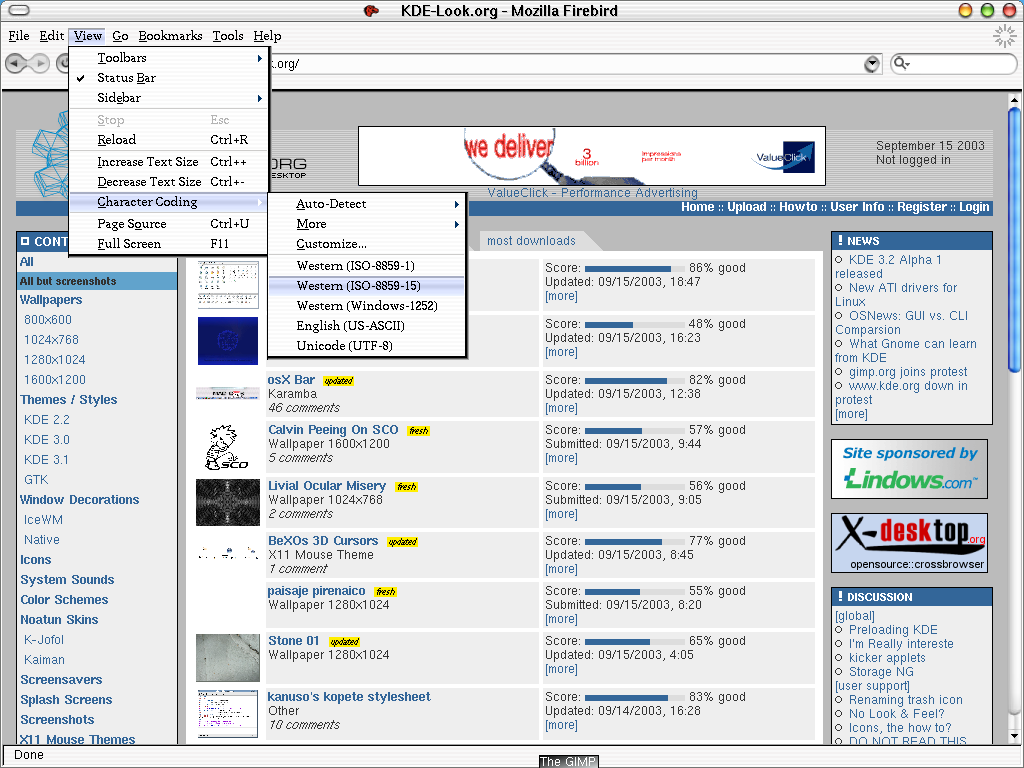Open the URL bar history dropdown arrow
The height and width of the screenshot is (768, 1024).
click(x=872, y=64)
